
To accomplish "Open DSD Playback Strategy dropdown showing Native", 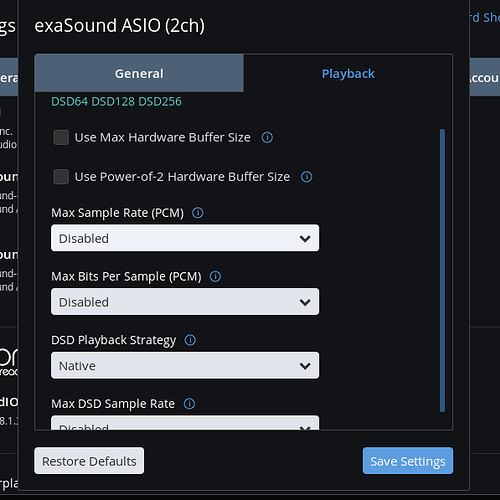I will 185,365.
